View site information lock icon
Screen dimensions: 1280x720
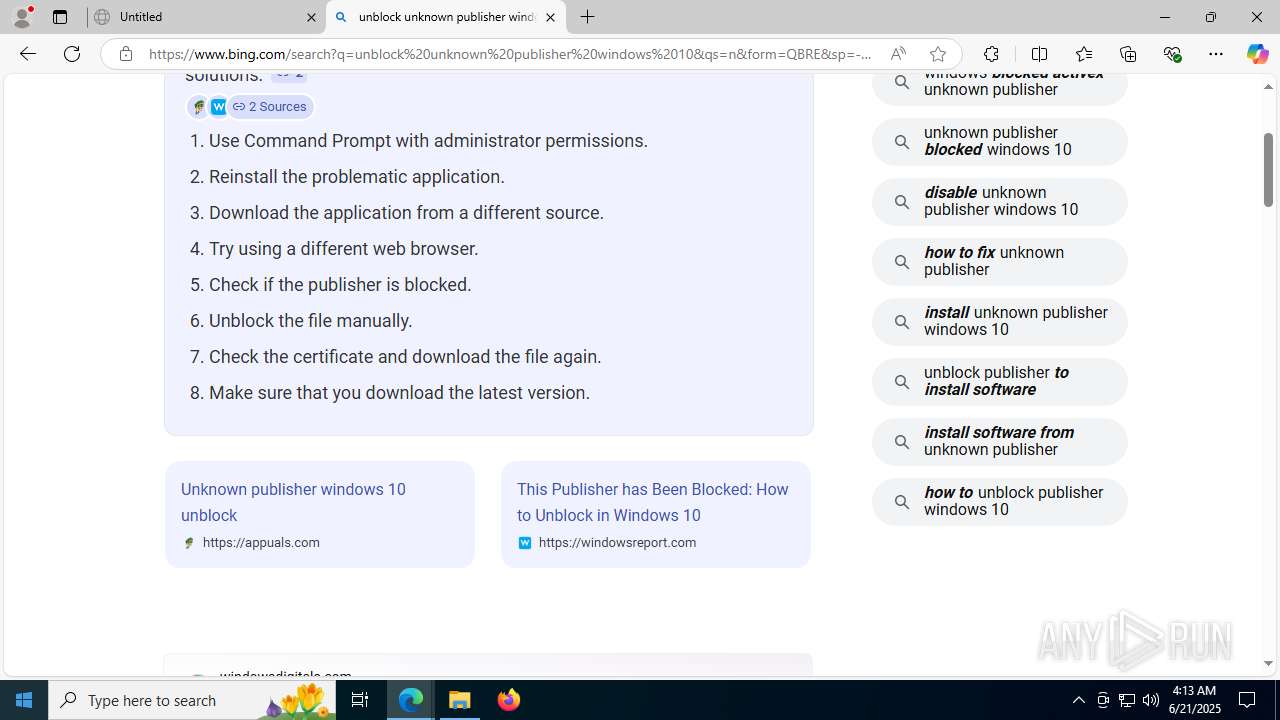[125, 54]
